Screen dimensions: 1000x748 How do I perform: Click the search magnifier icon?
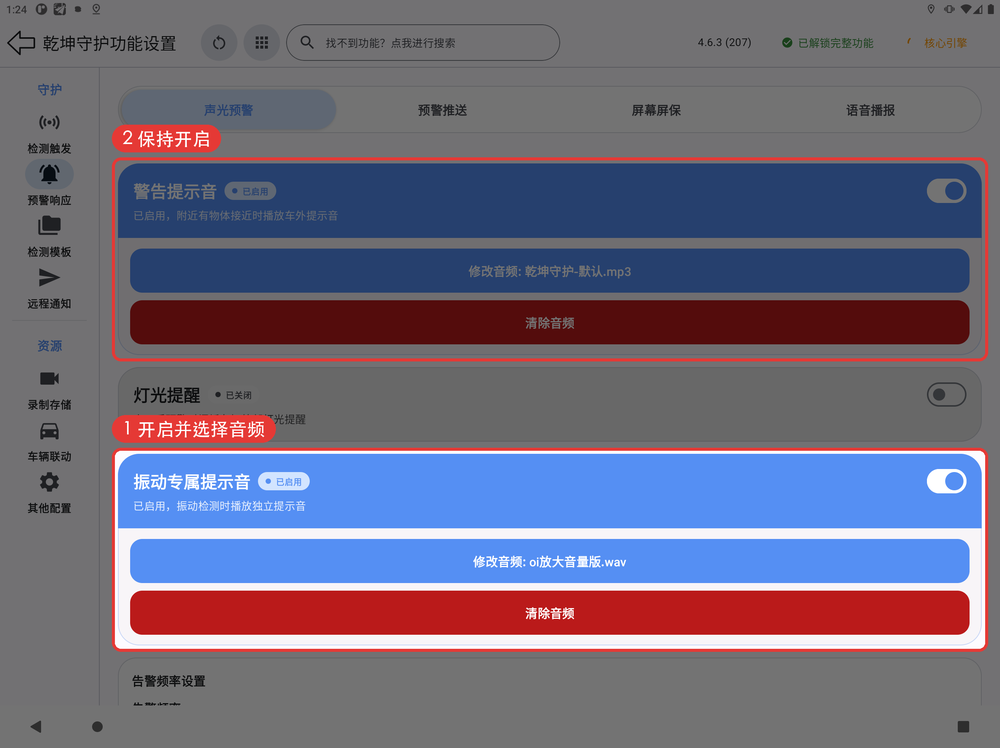tap(307, 42)
